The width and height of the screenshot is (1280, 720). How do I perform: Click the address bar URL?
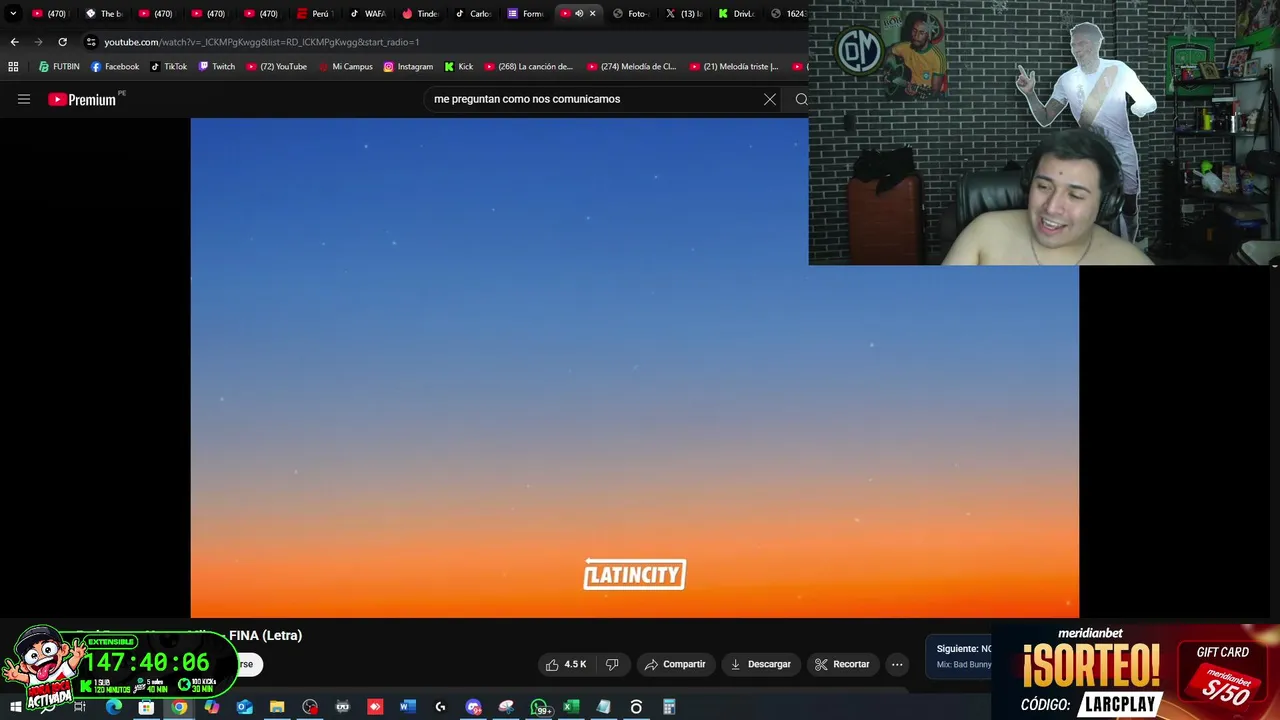[262, 42]
